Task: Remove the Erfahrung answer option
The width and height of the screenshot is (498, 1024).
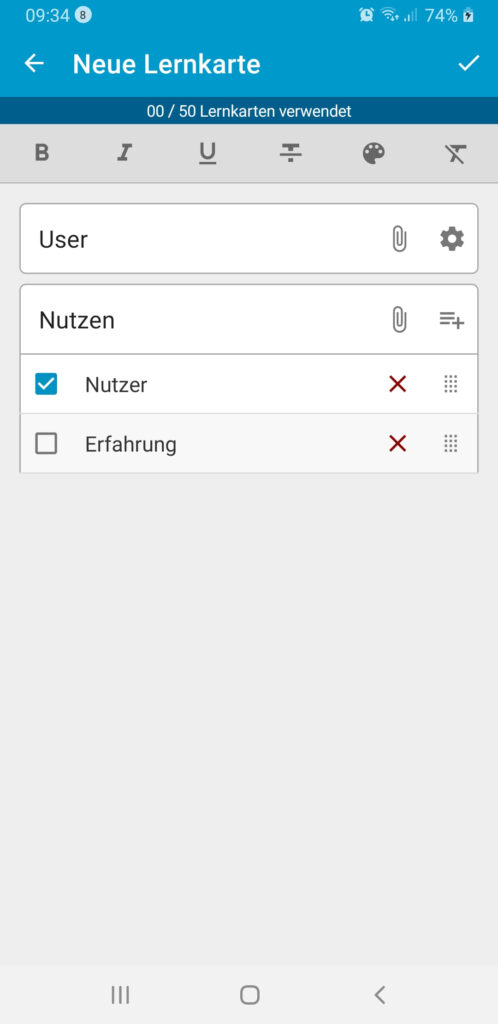Action: pos(397,444)
